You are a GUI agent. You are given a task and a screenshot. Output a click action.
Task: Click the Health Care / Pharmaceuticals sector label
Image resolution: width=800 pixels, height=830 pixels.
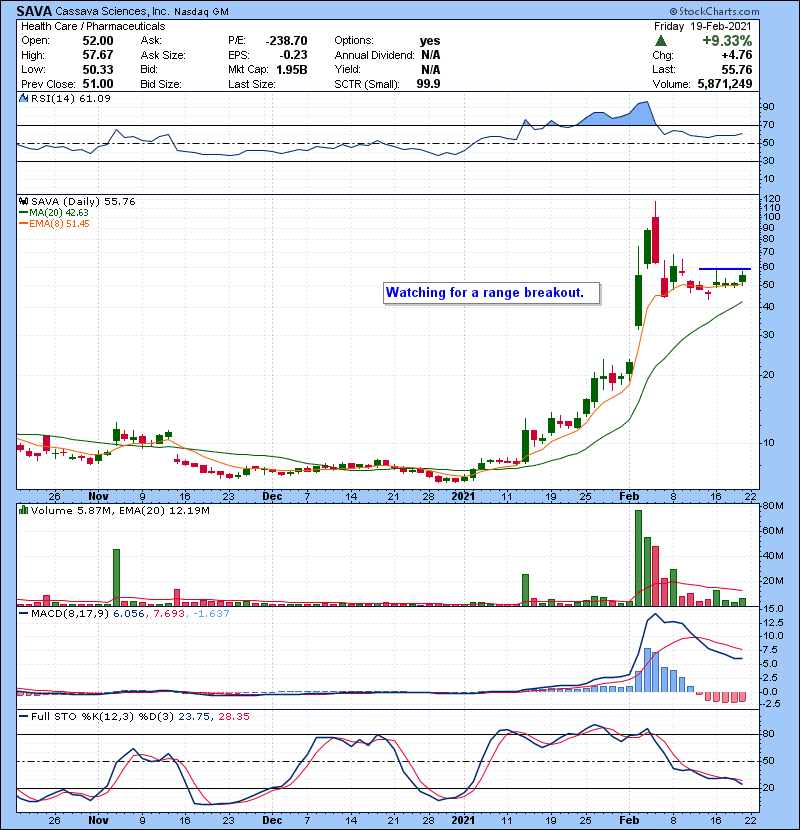(x=93, y=26)
